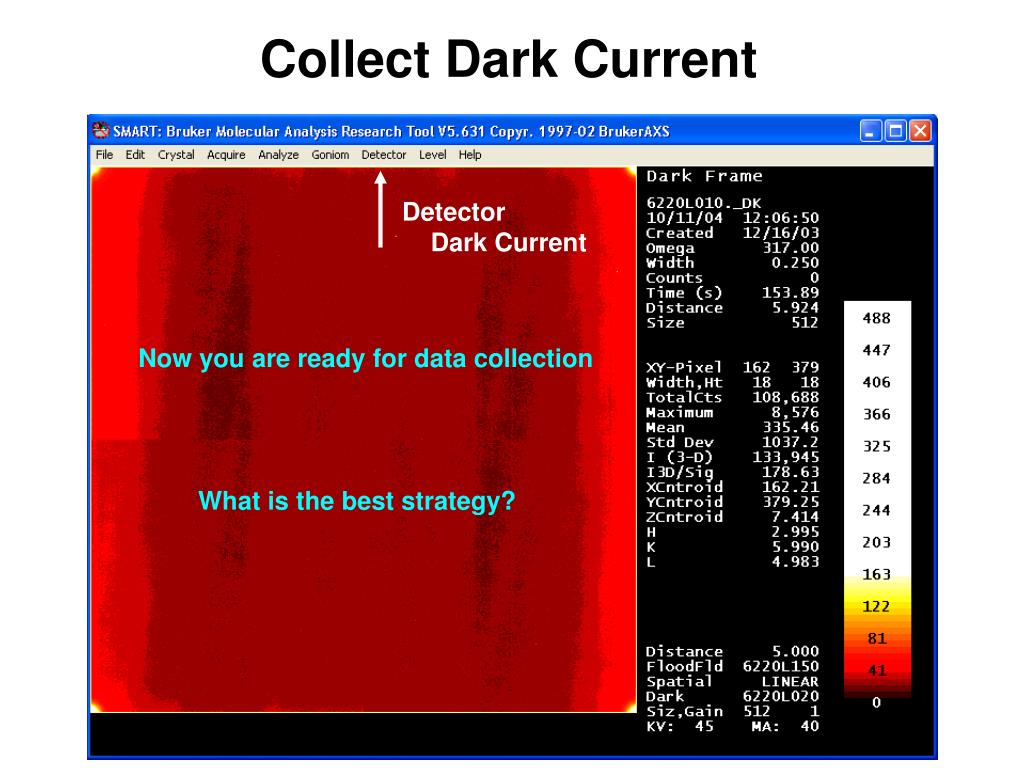Click the I (3-D) value 133,945
Viewport: 1024px width, 768px height.
pos(786,457)
